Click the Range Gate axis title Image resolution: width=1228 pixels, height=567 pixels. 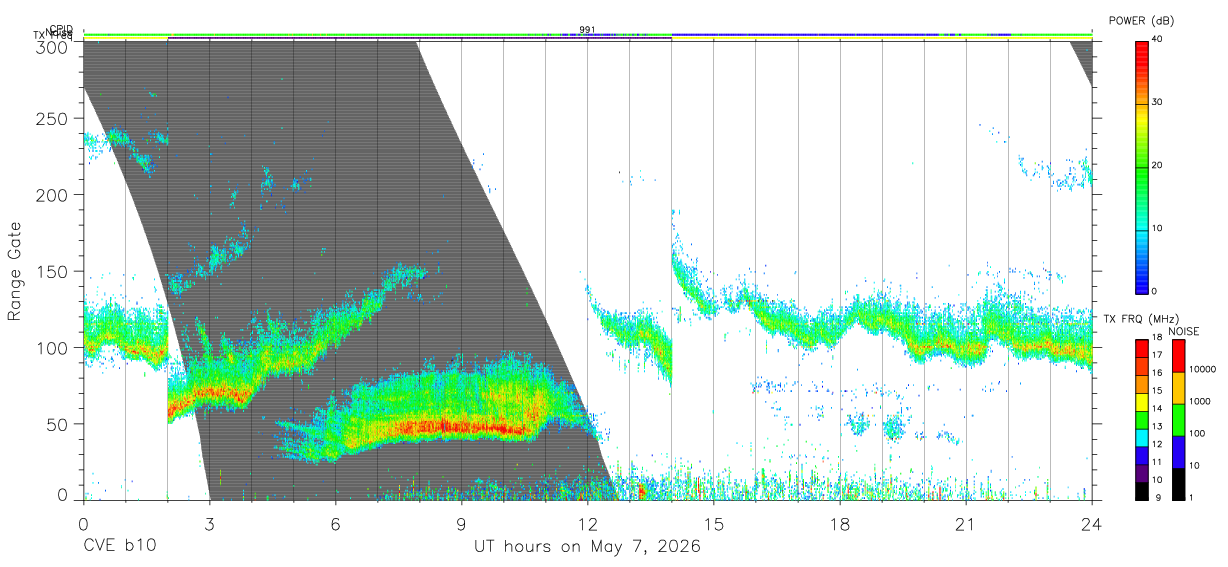pos(15,271)
